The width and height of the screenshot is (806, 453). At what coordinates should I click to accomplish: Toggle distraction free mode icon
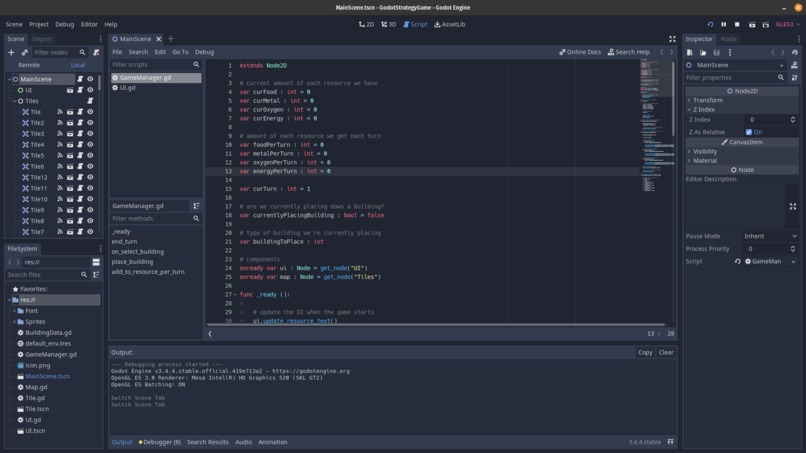pyautogui.click(x=672, y=39)
